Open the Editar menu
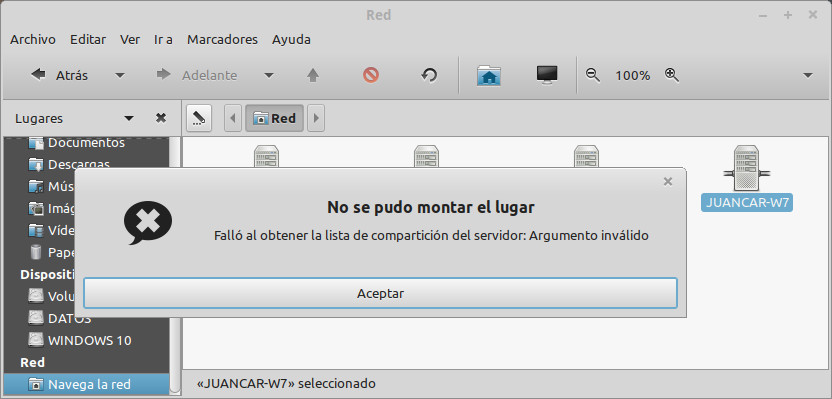The width and height of the screenshot is (832, 399). pos(88,39)
